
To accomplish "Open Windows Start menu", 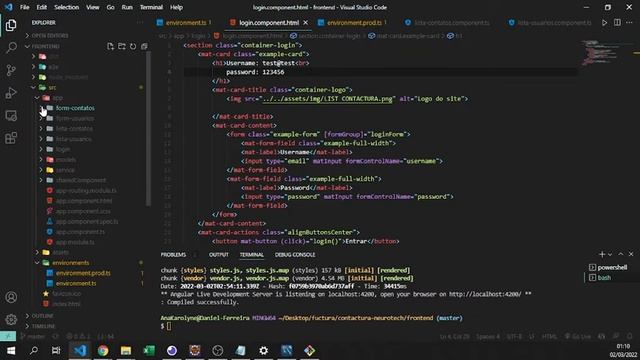I will (x=11, y=351).
